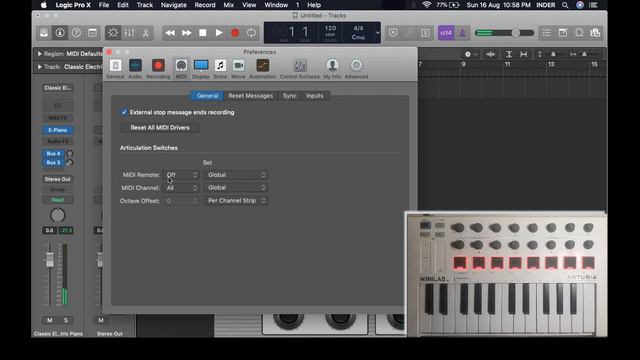The image size is (640, 360).
Task: Open Quick Help button
Action: click(76, 33)
